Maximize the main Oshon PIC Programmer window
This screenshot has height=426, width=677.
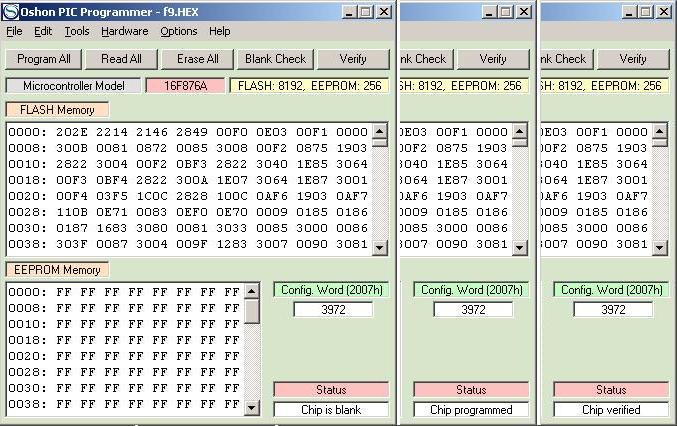coord(366,12)
